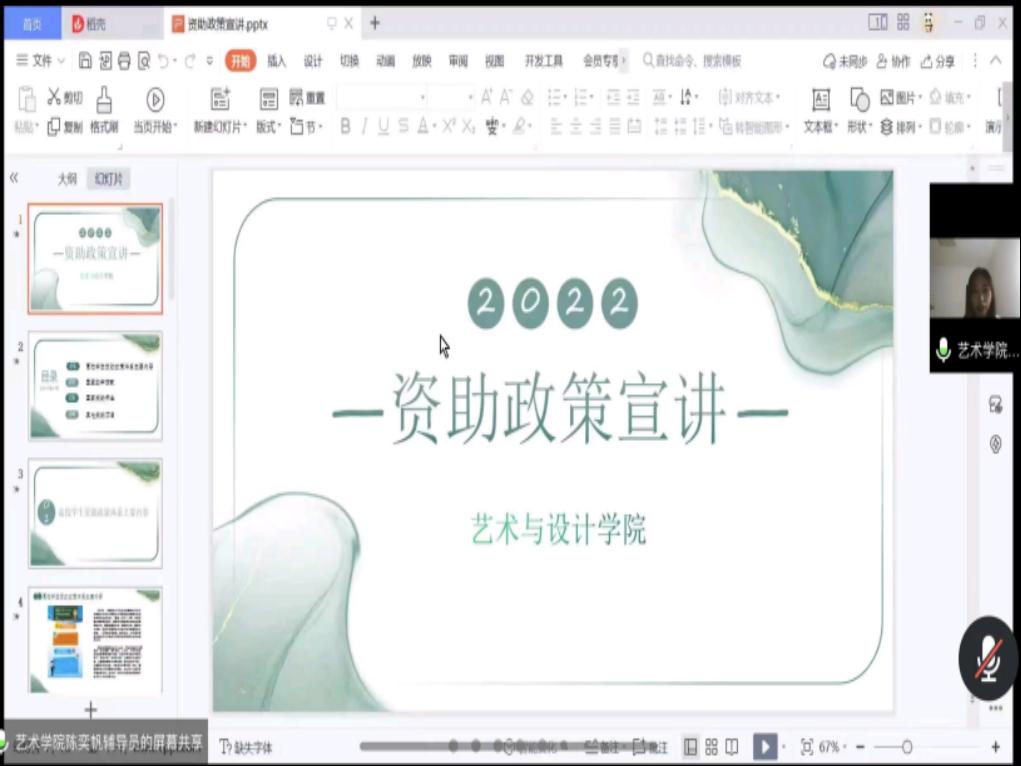Select slide 2 thumbnail with 目录
This screenshot has width=1021, height=766.
pos(95,386)
